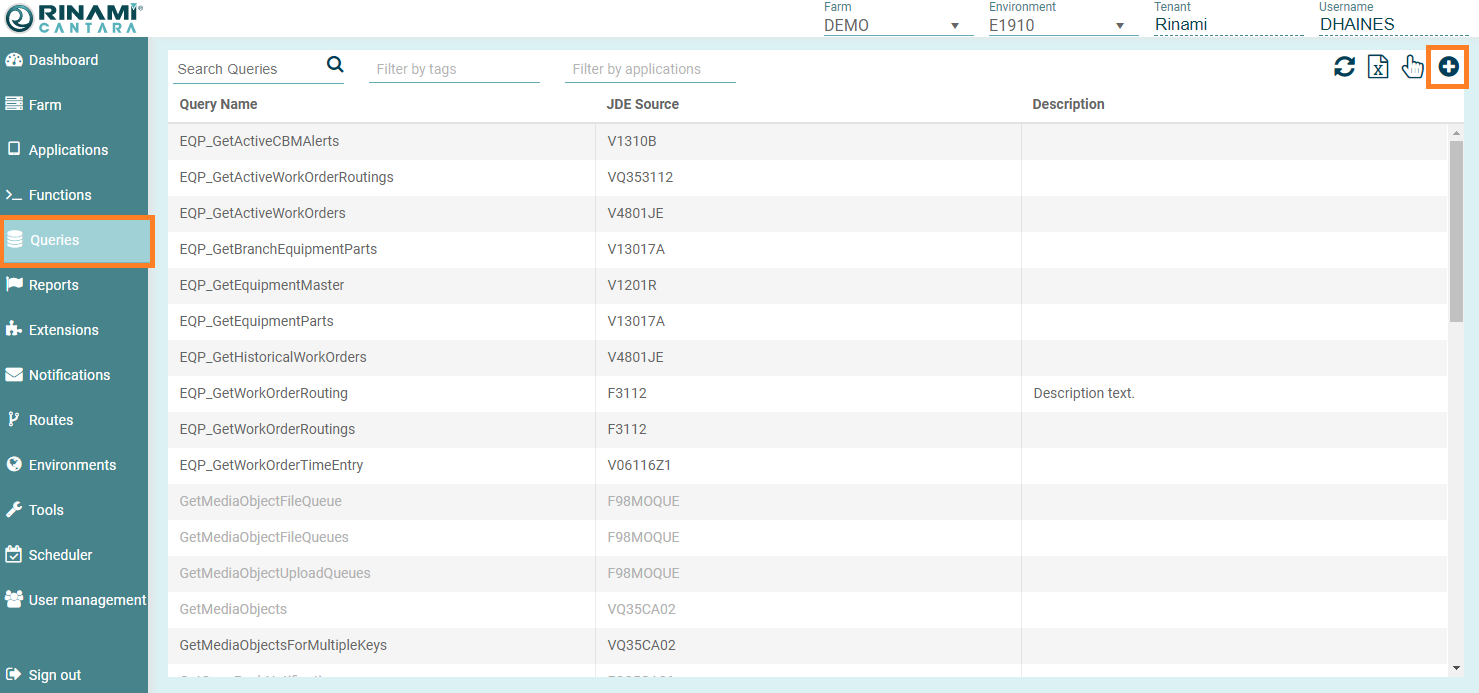Open the Reports menu item

point(53,285)
